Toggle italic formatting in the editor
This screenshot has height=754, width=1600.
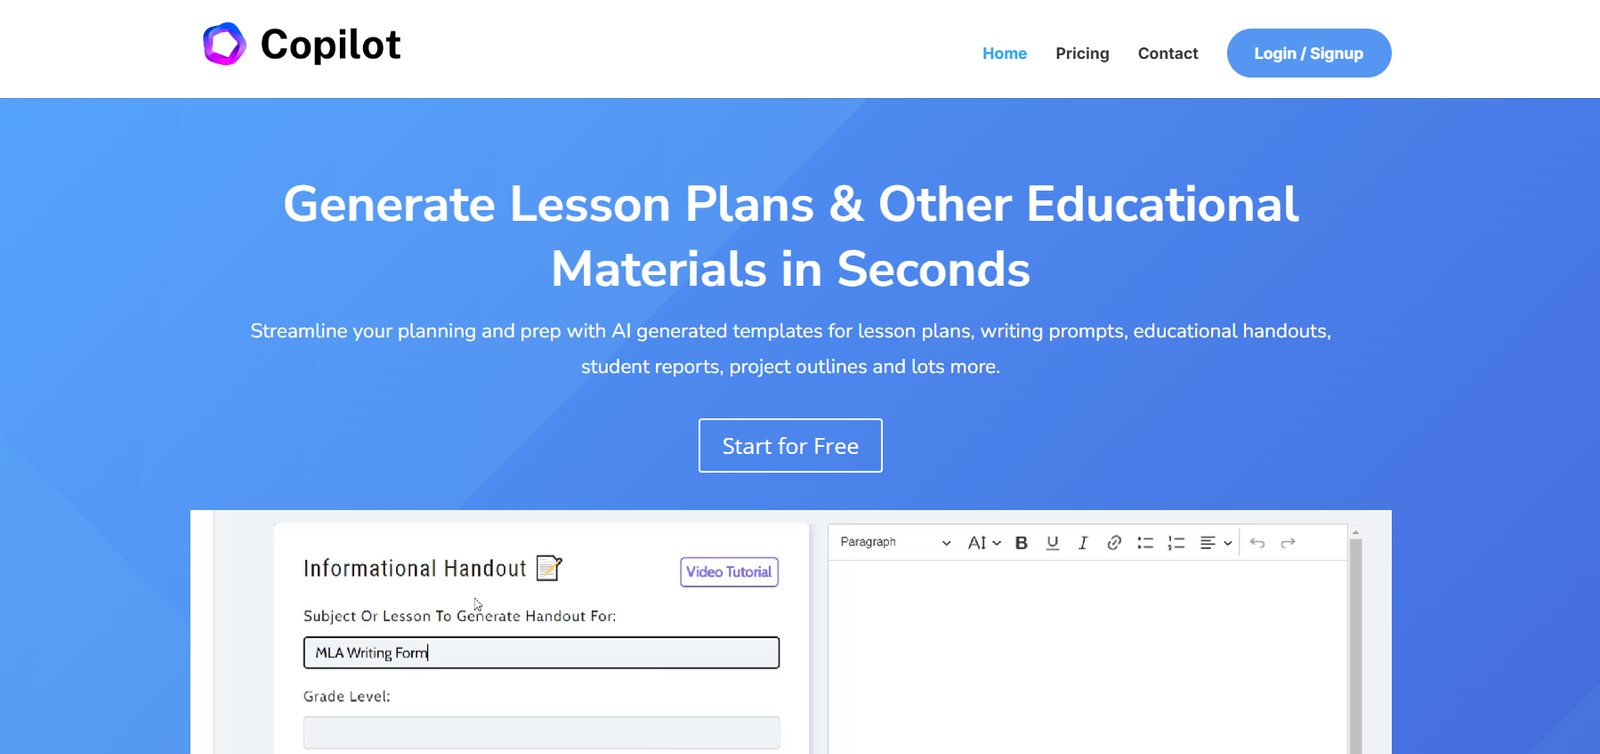coord(1082,543)
